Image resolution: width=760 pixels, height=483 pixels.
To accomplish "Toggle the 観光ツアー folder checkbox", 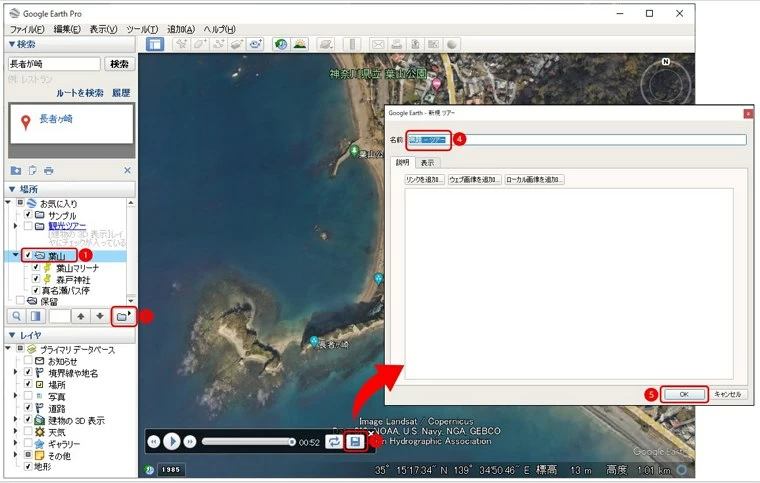I will [28, 226].
